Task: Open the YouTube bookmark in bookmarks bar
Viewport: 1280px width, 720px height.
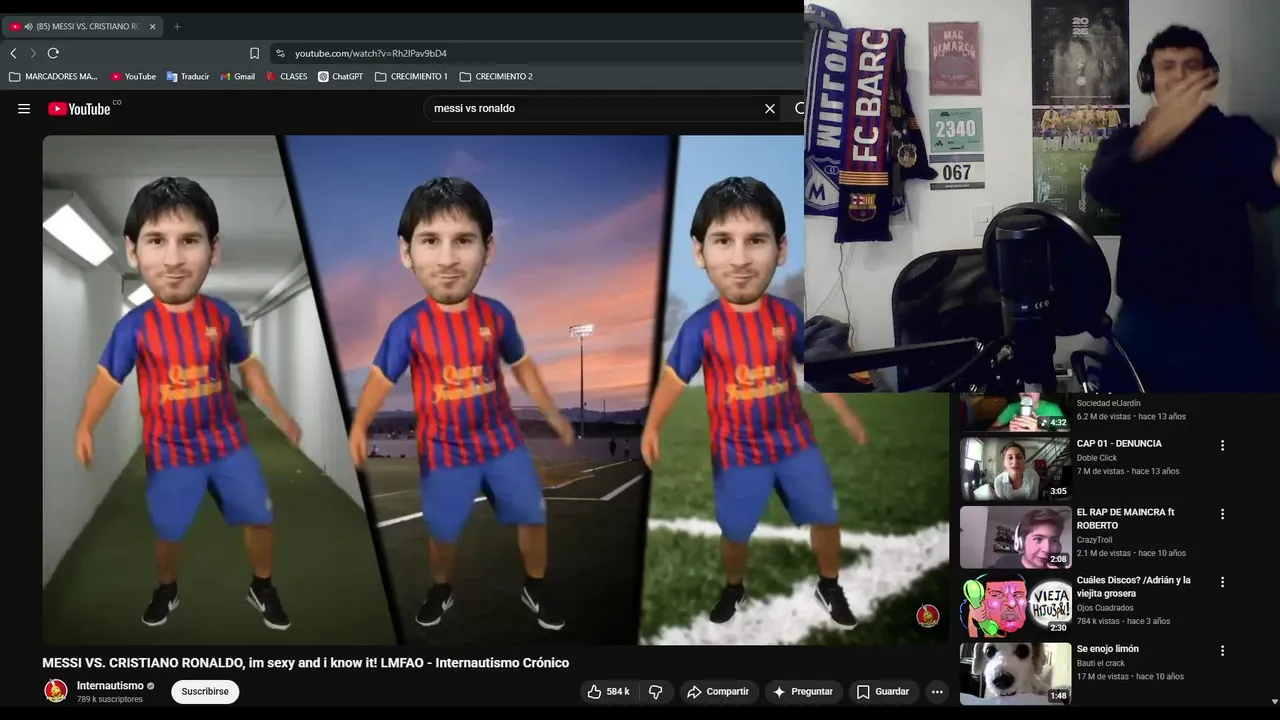Action: pyautogui.click(x=133, y=76)
